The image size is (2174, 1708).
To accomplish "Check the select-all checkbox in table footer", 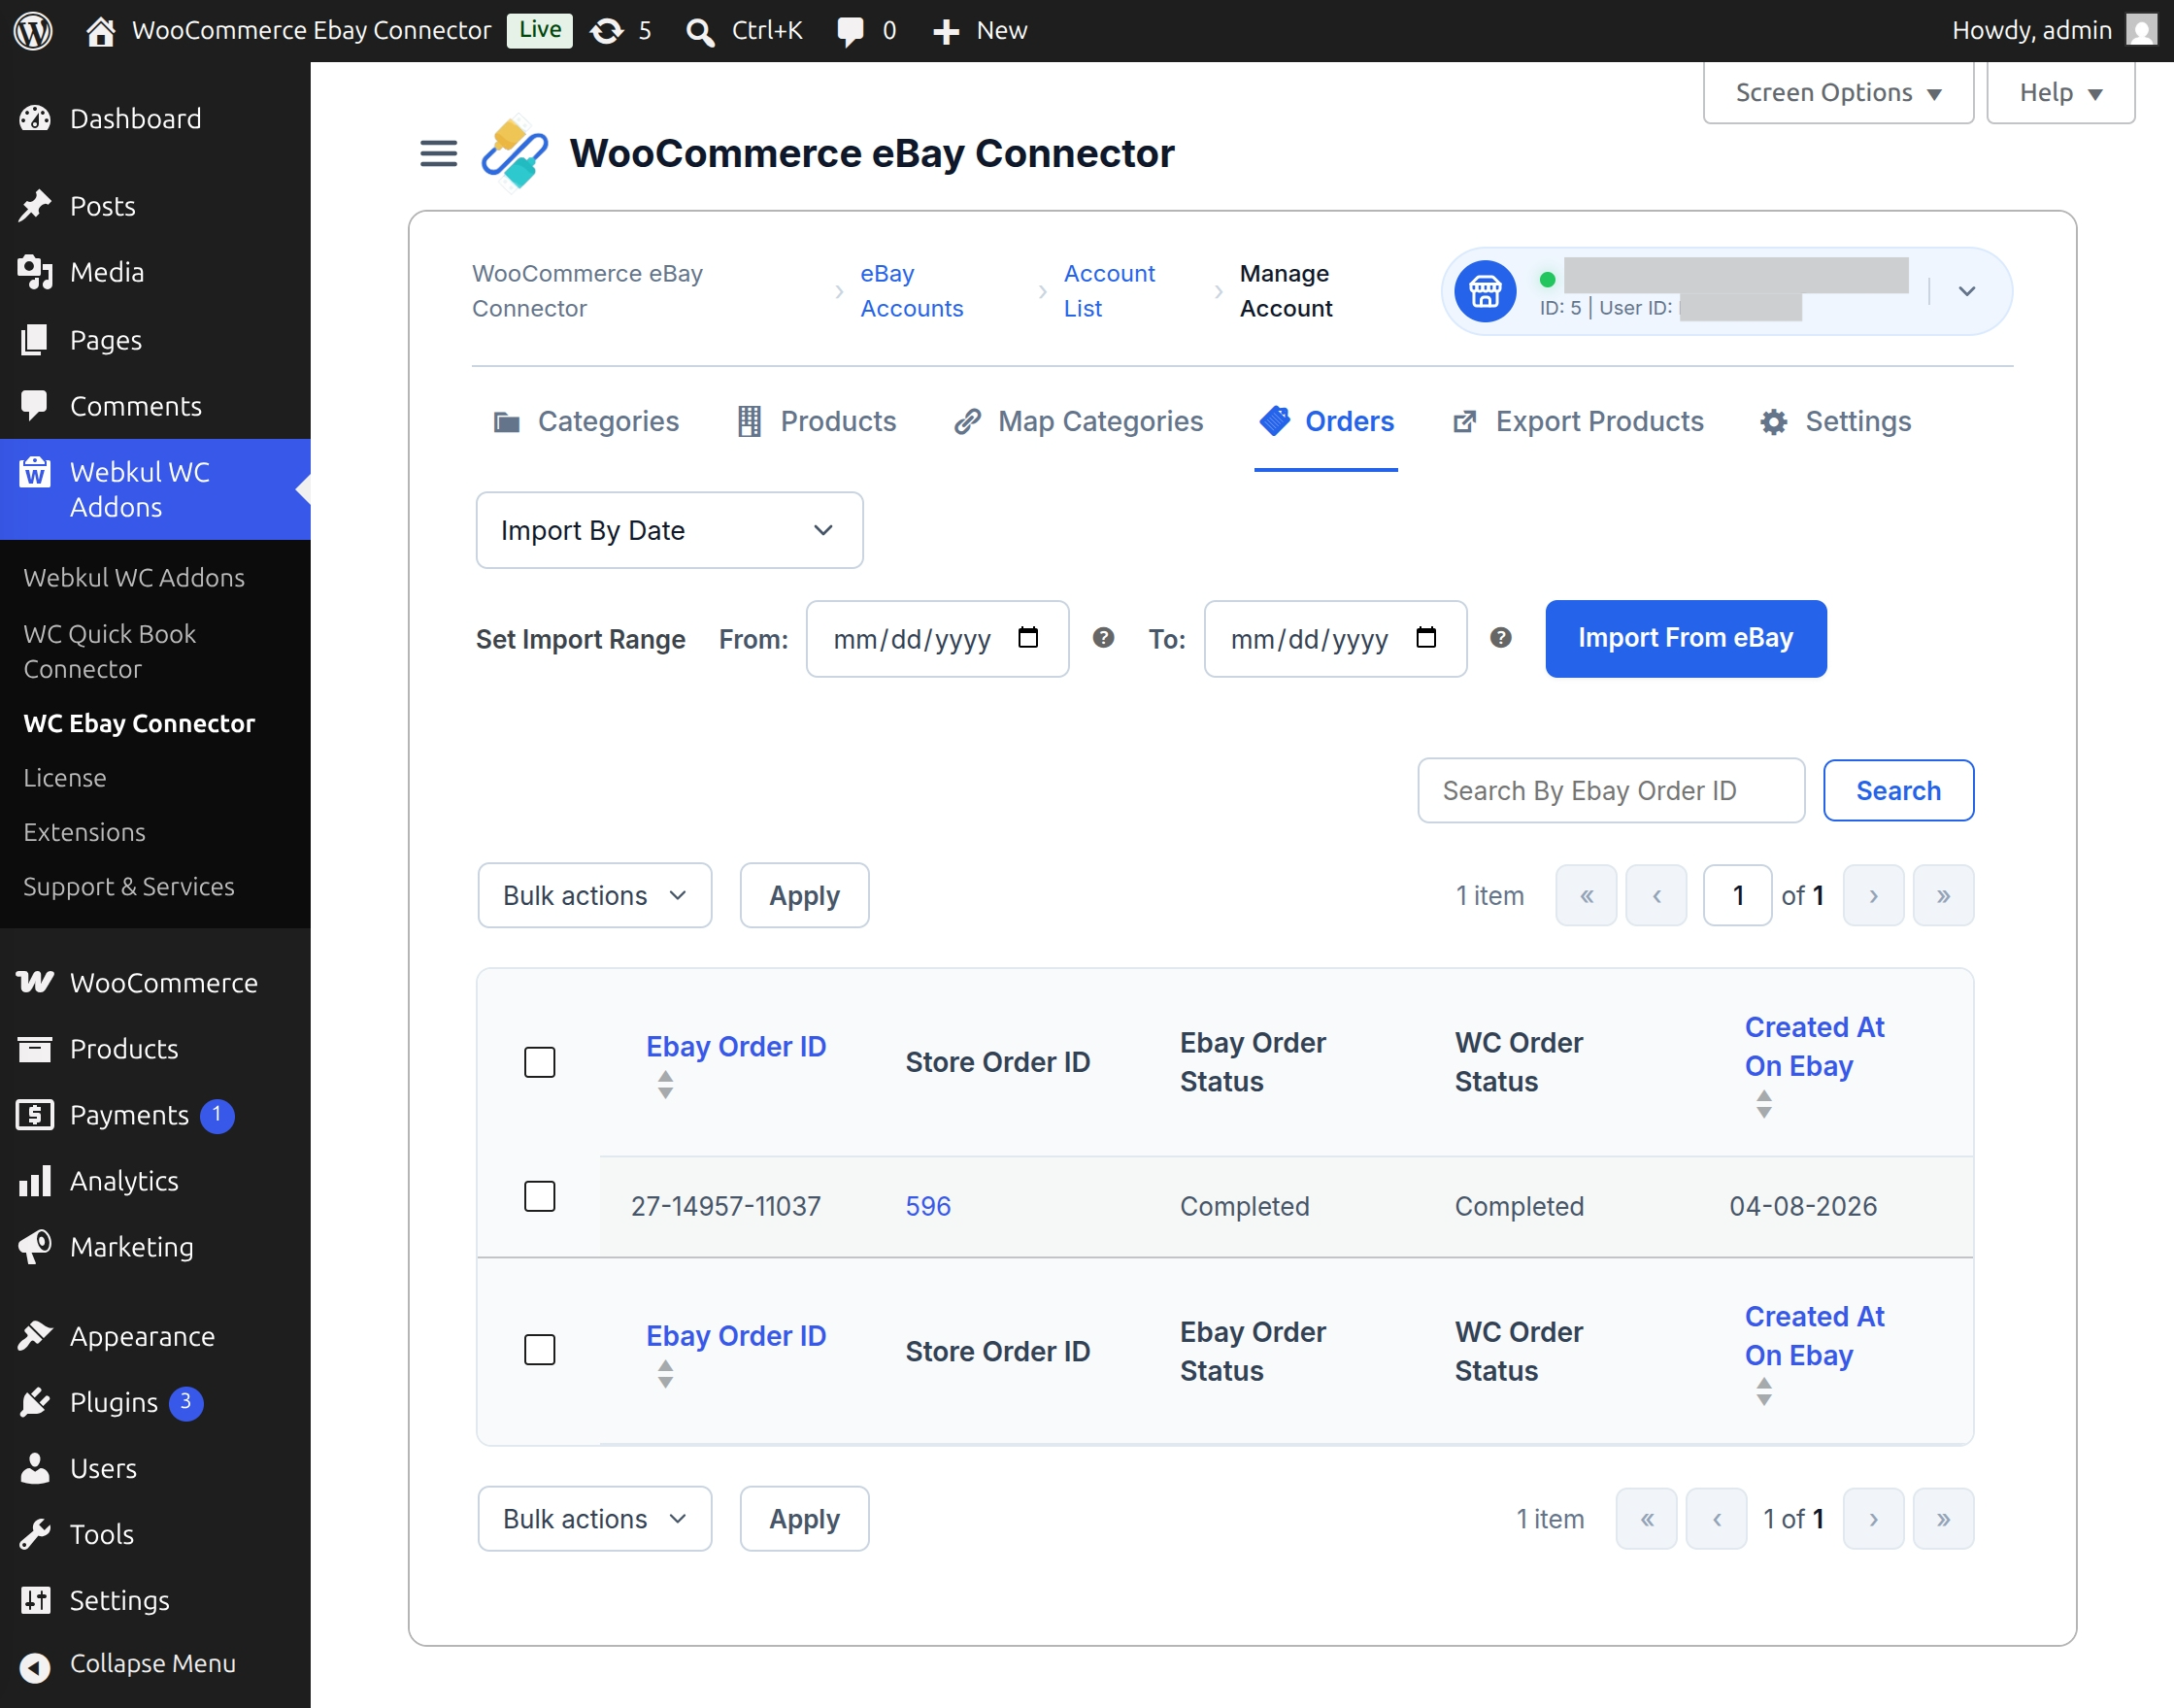I will [x=540, y=1350].
